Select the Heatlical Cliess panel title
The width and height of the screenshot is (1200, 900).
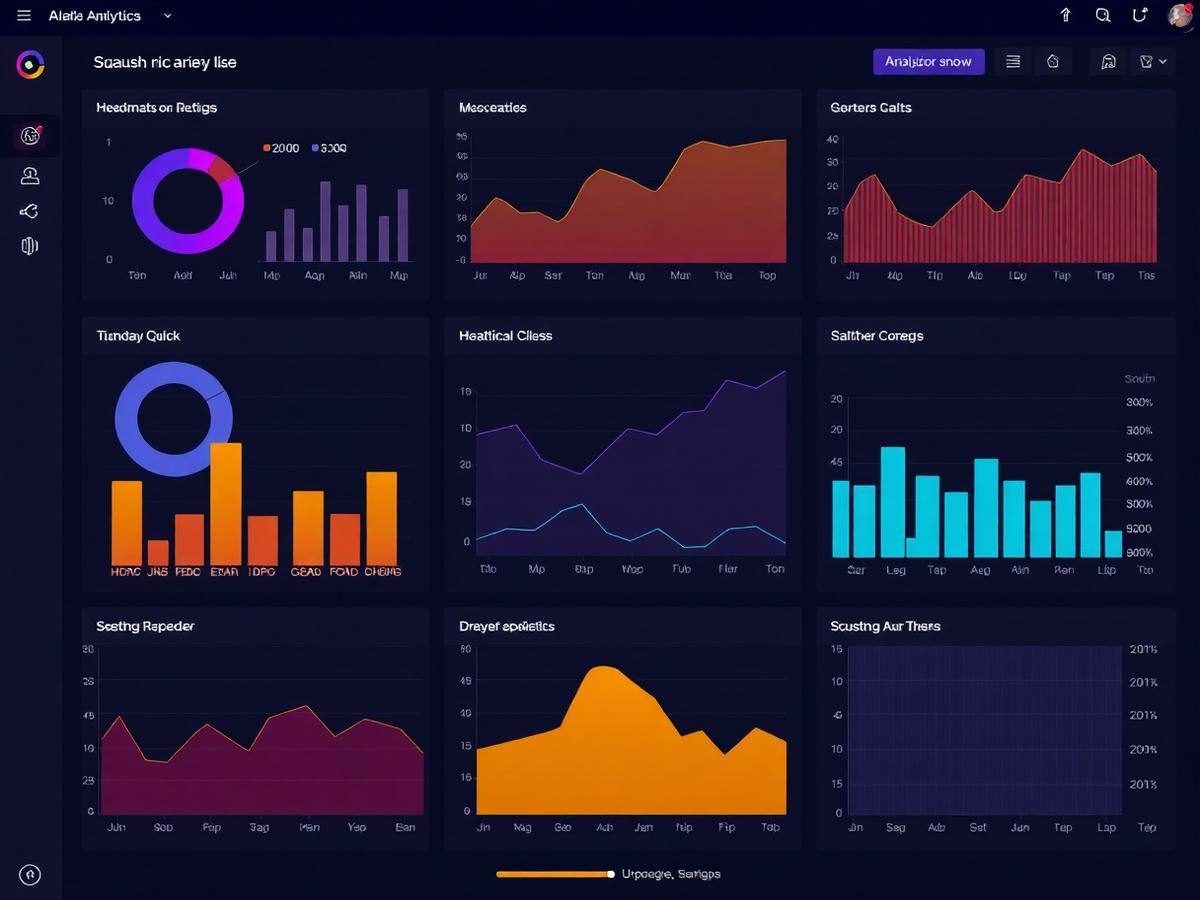tap(506, 336)
